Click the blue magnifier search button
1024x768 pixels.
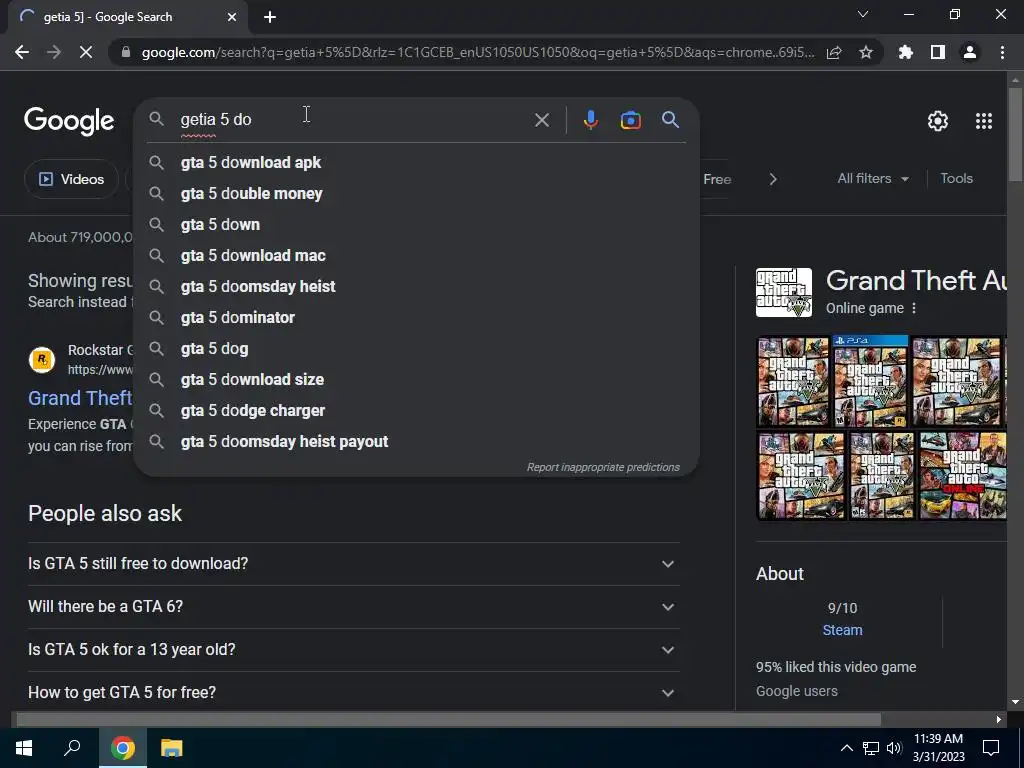click(x=670, y=120)
